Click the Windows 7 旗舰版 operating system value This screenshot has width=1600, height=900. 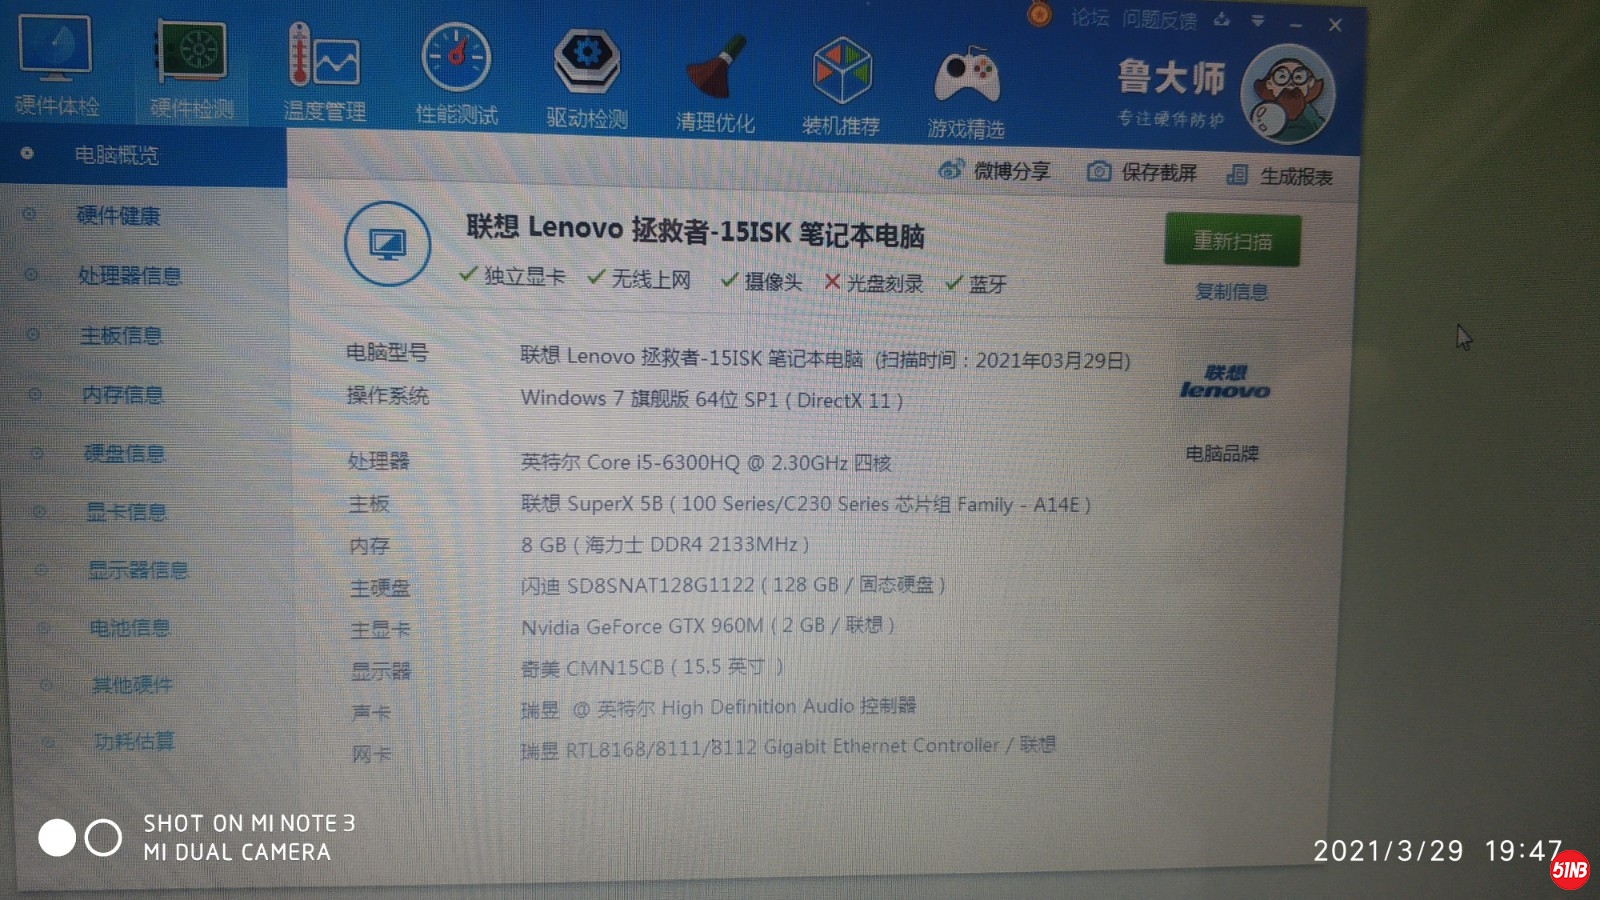[712, 399]
